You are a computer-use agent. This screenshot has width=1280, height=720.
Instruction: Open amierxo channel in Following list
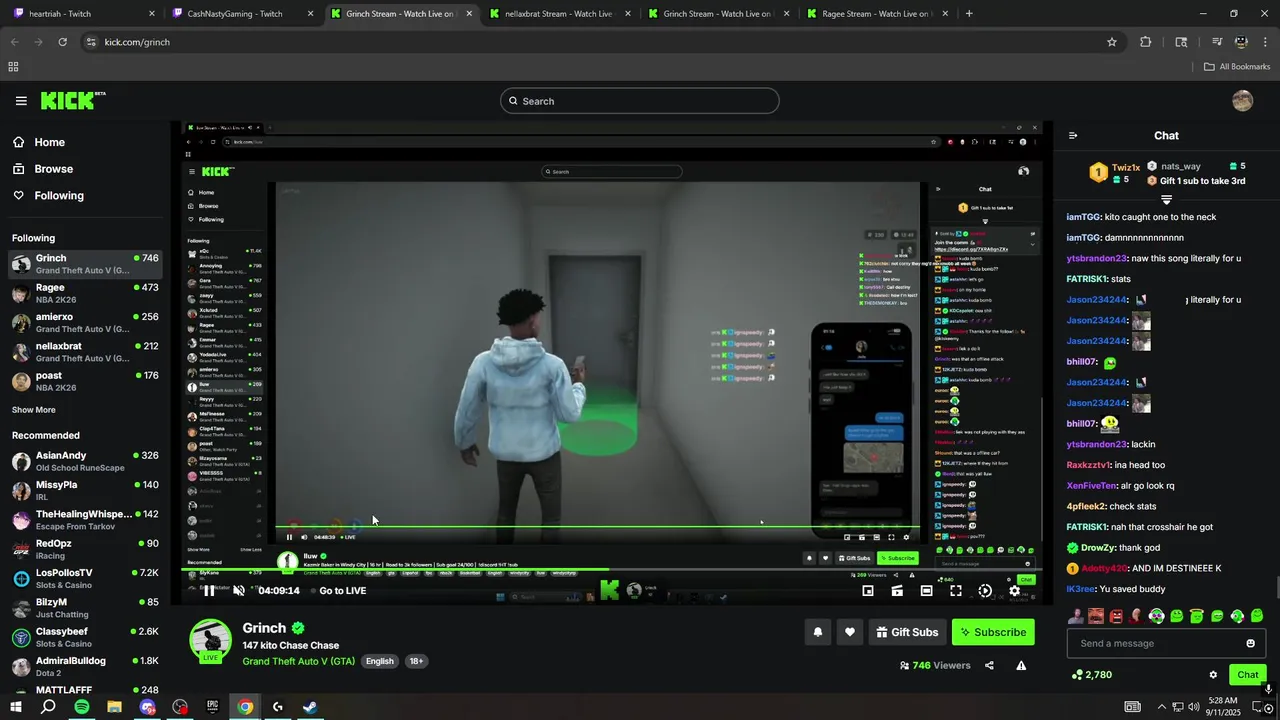pyautogui.click(x=85, y=322)
